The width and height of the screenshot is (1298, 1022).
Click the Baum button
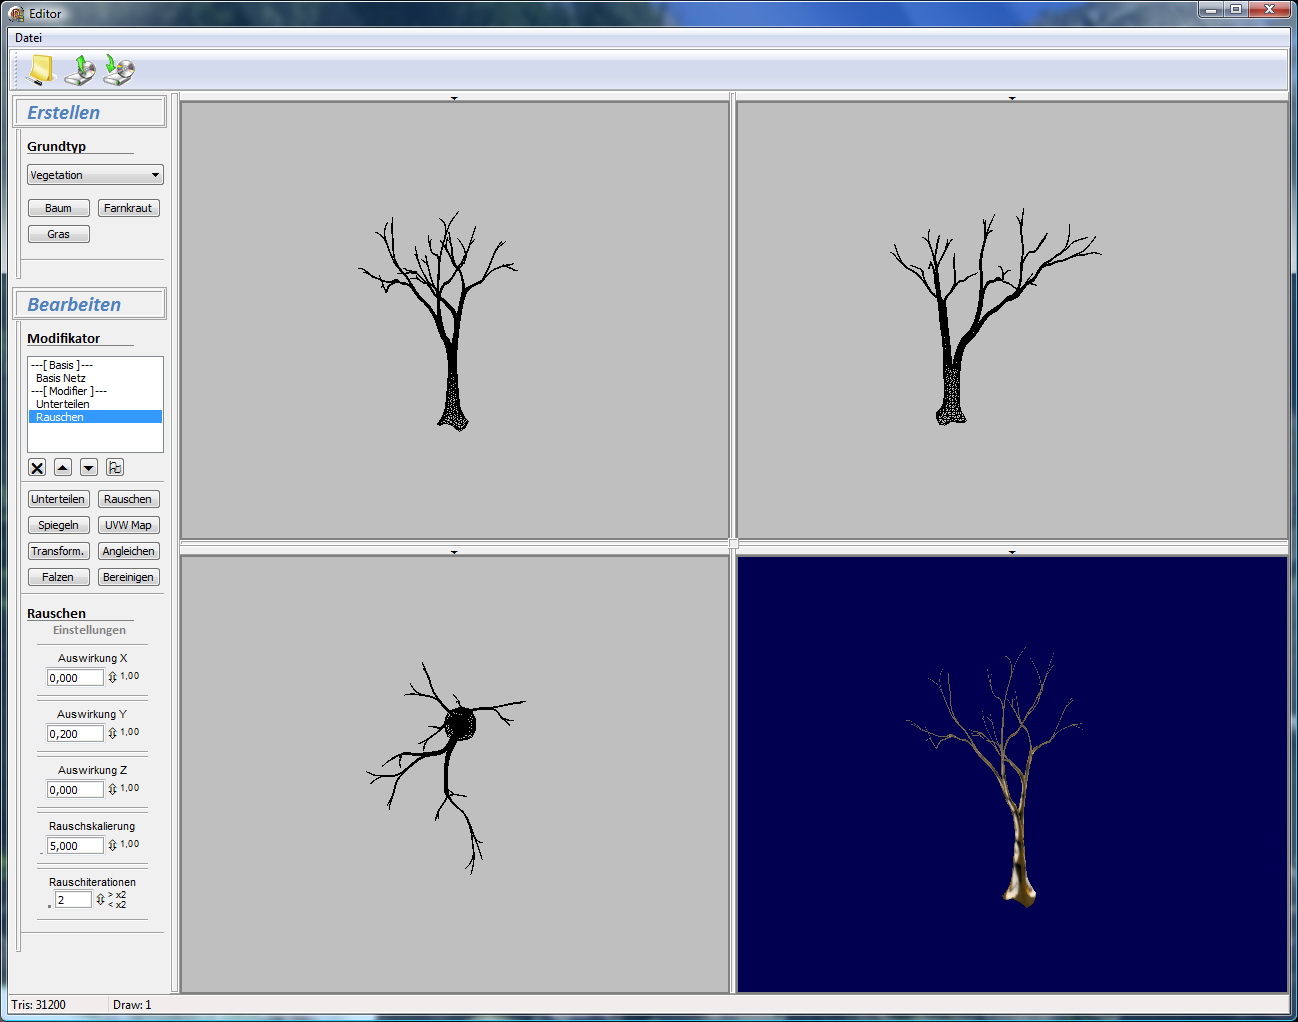(58, 208)
